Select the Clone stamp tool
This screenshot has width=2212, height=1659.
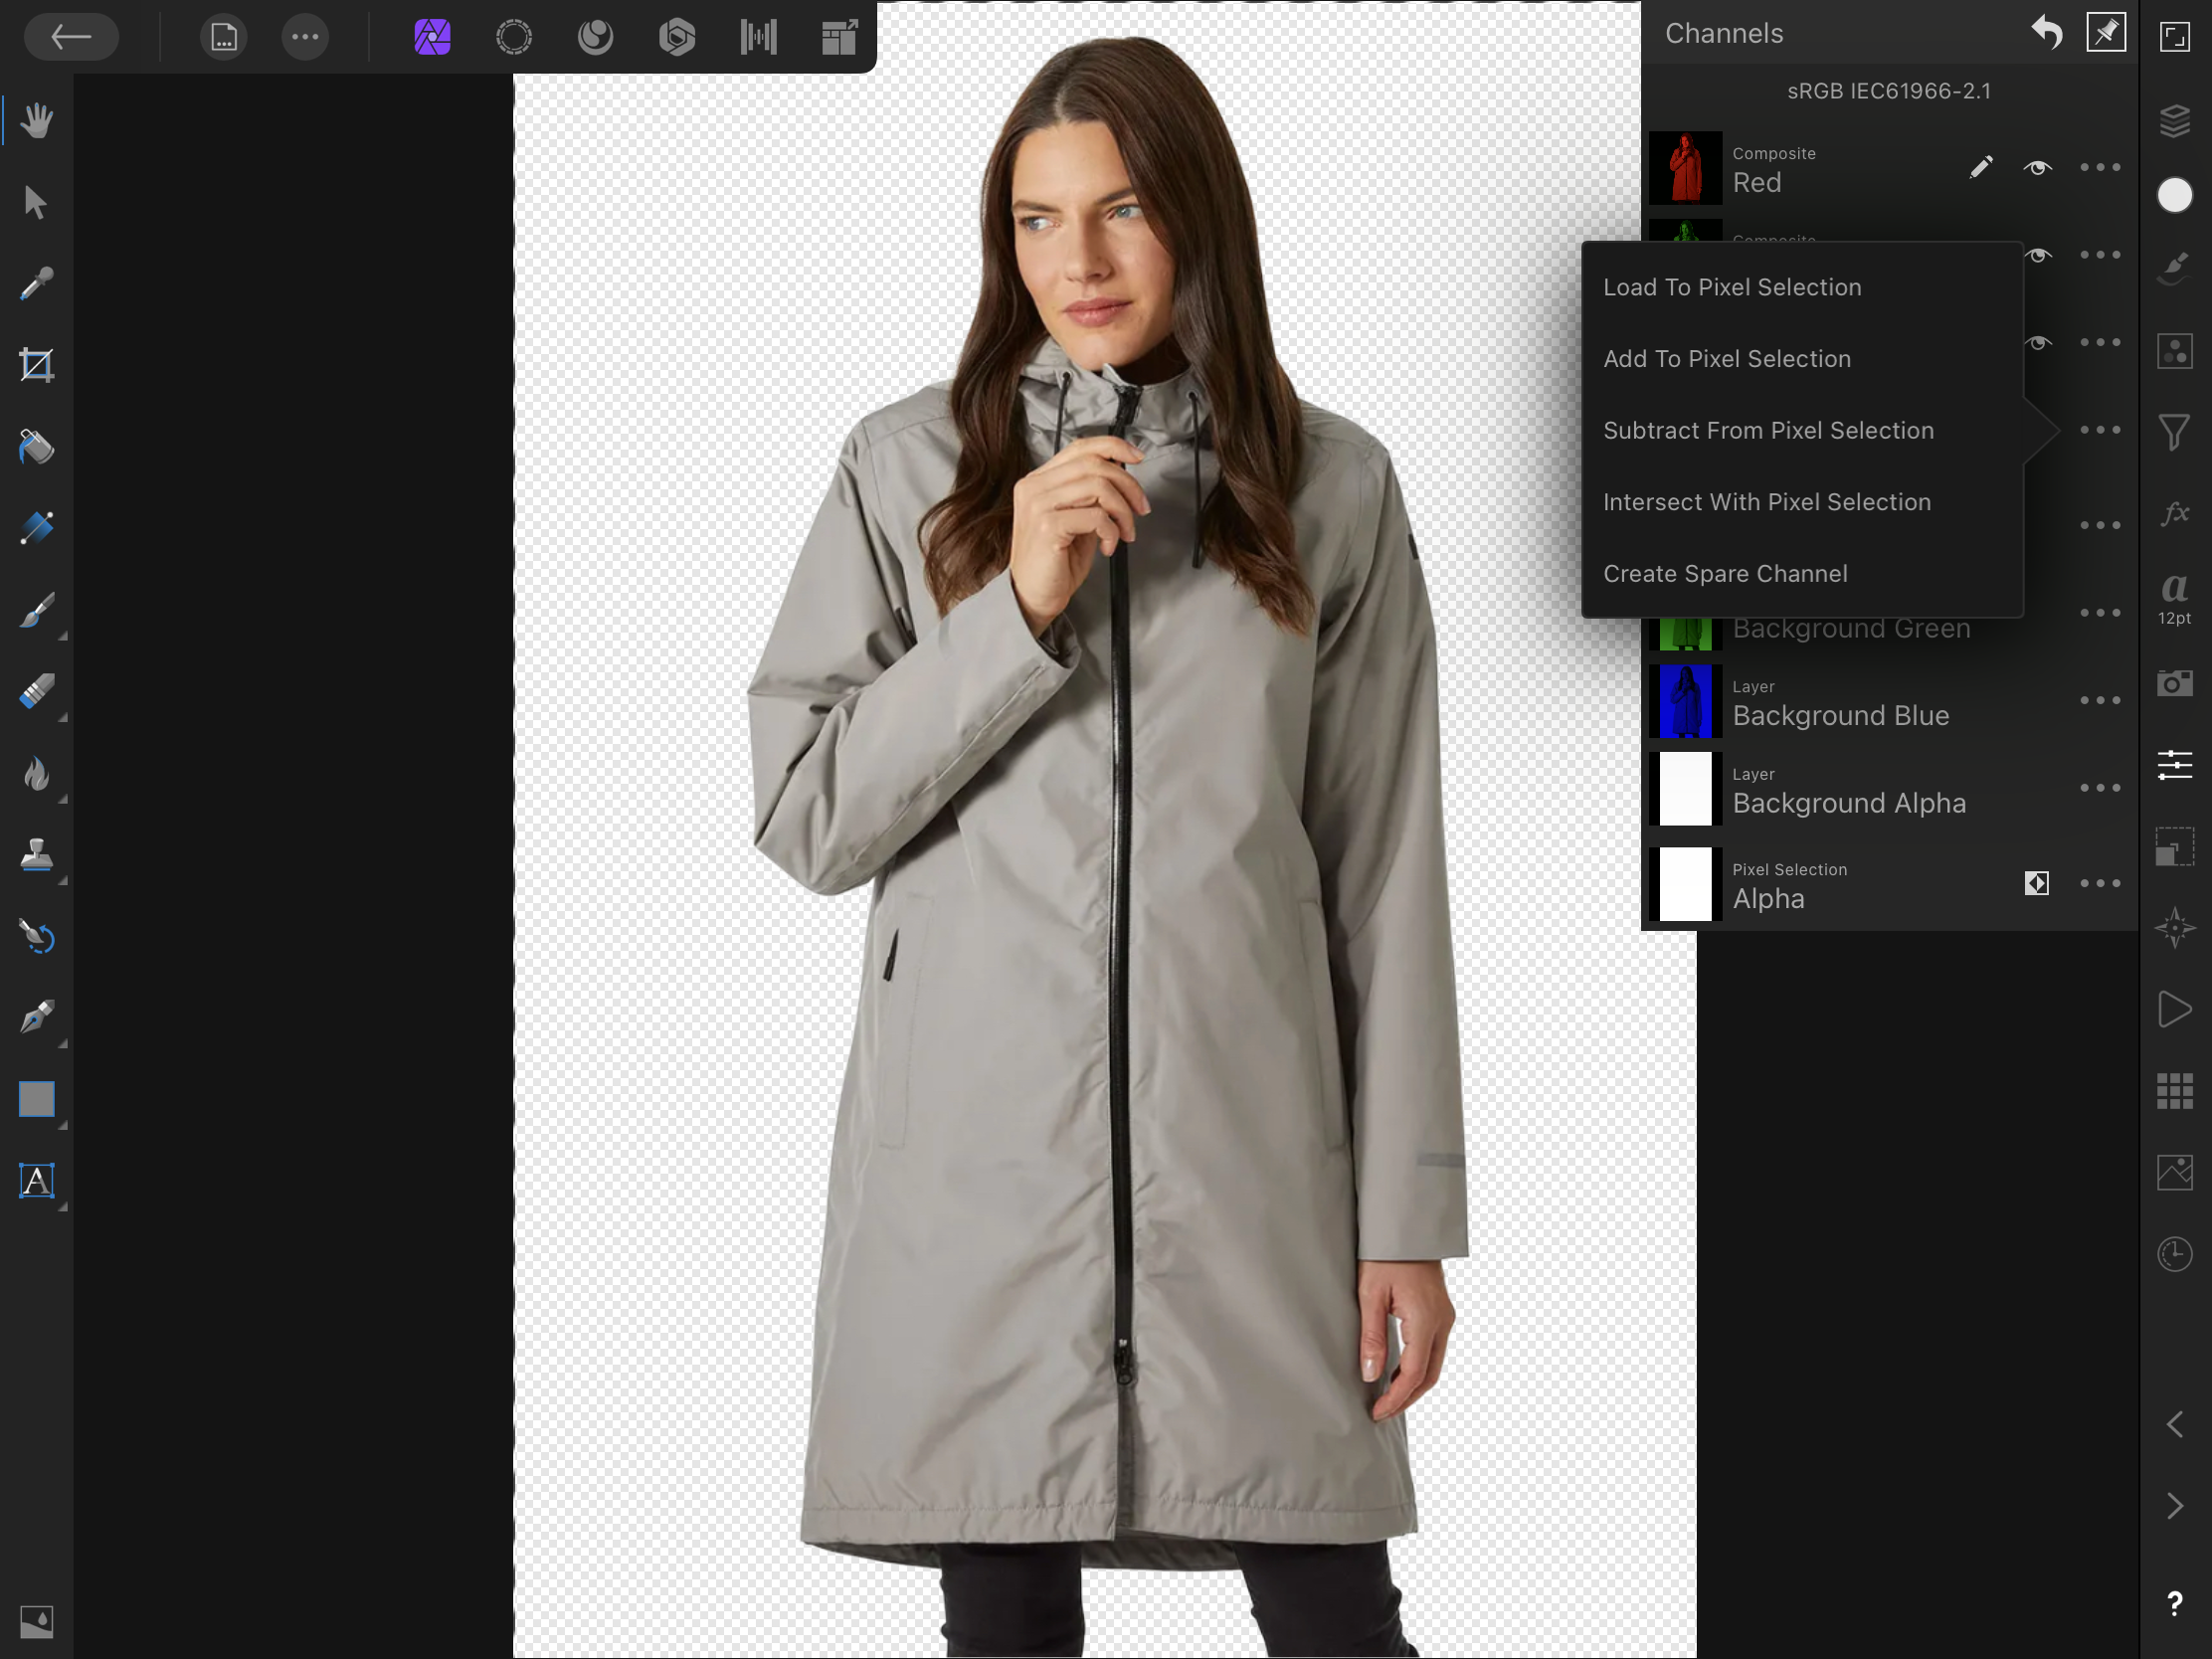[x=37, y=855]
